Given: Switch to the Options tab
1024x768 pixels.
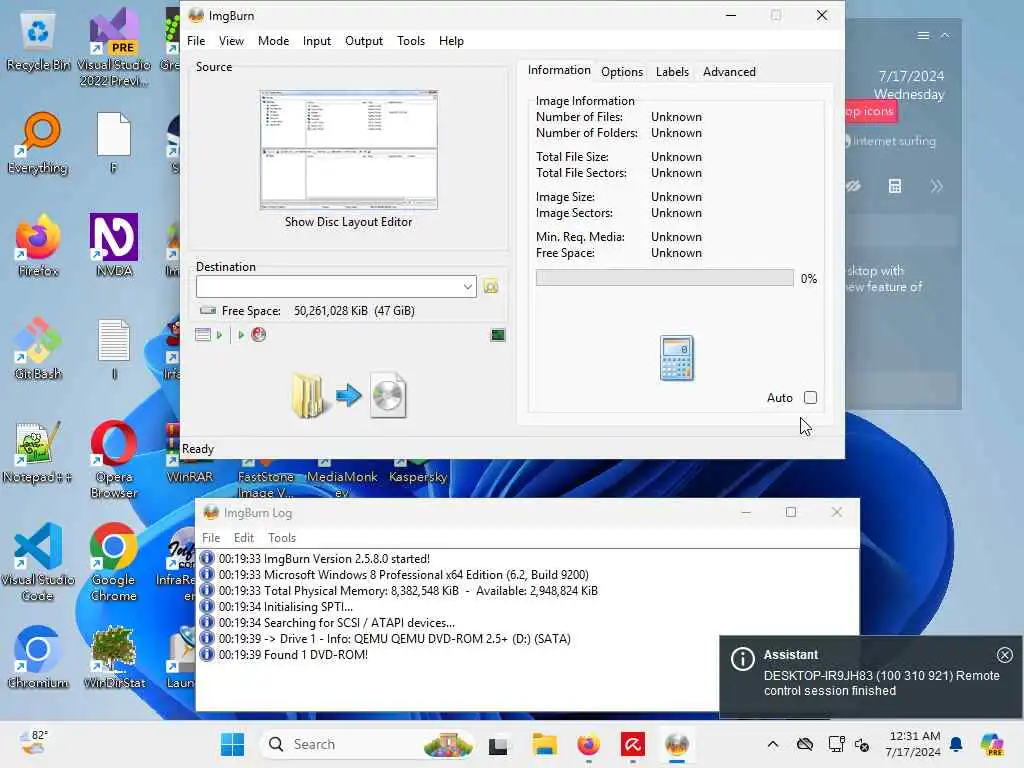Looking at the screenshot, I should tap(622, 72).
